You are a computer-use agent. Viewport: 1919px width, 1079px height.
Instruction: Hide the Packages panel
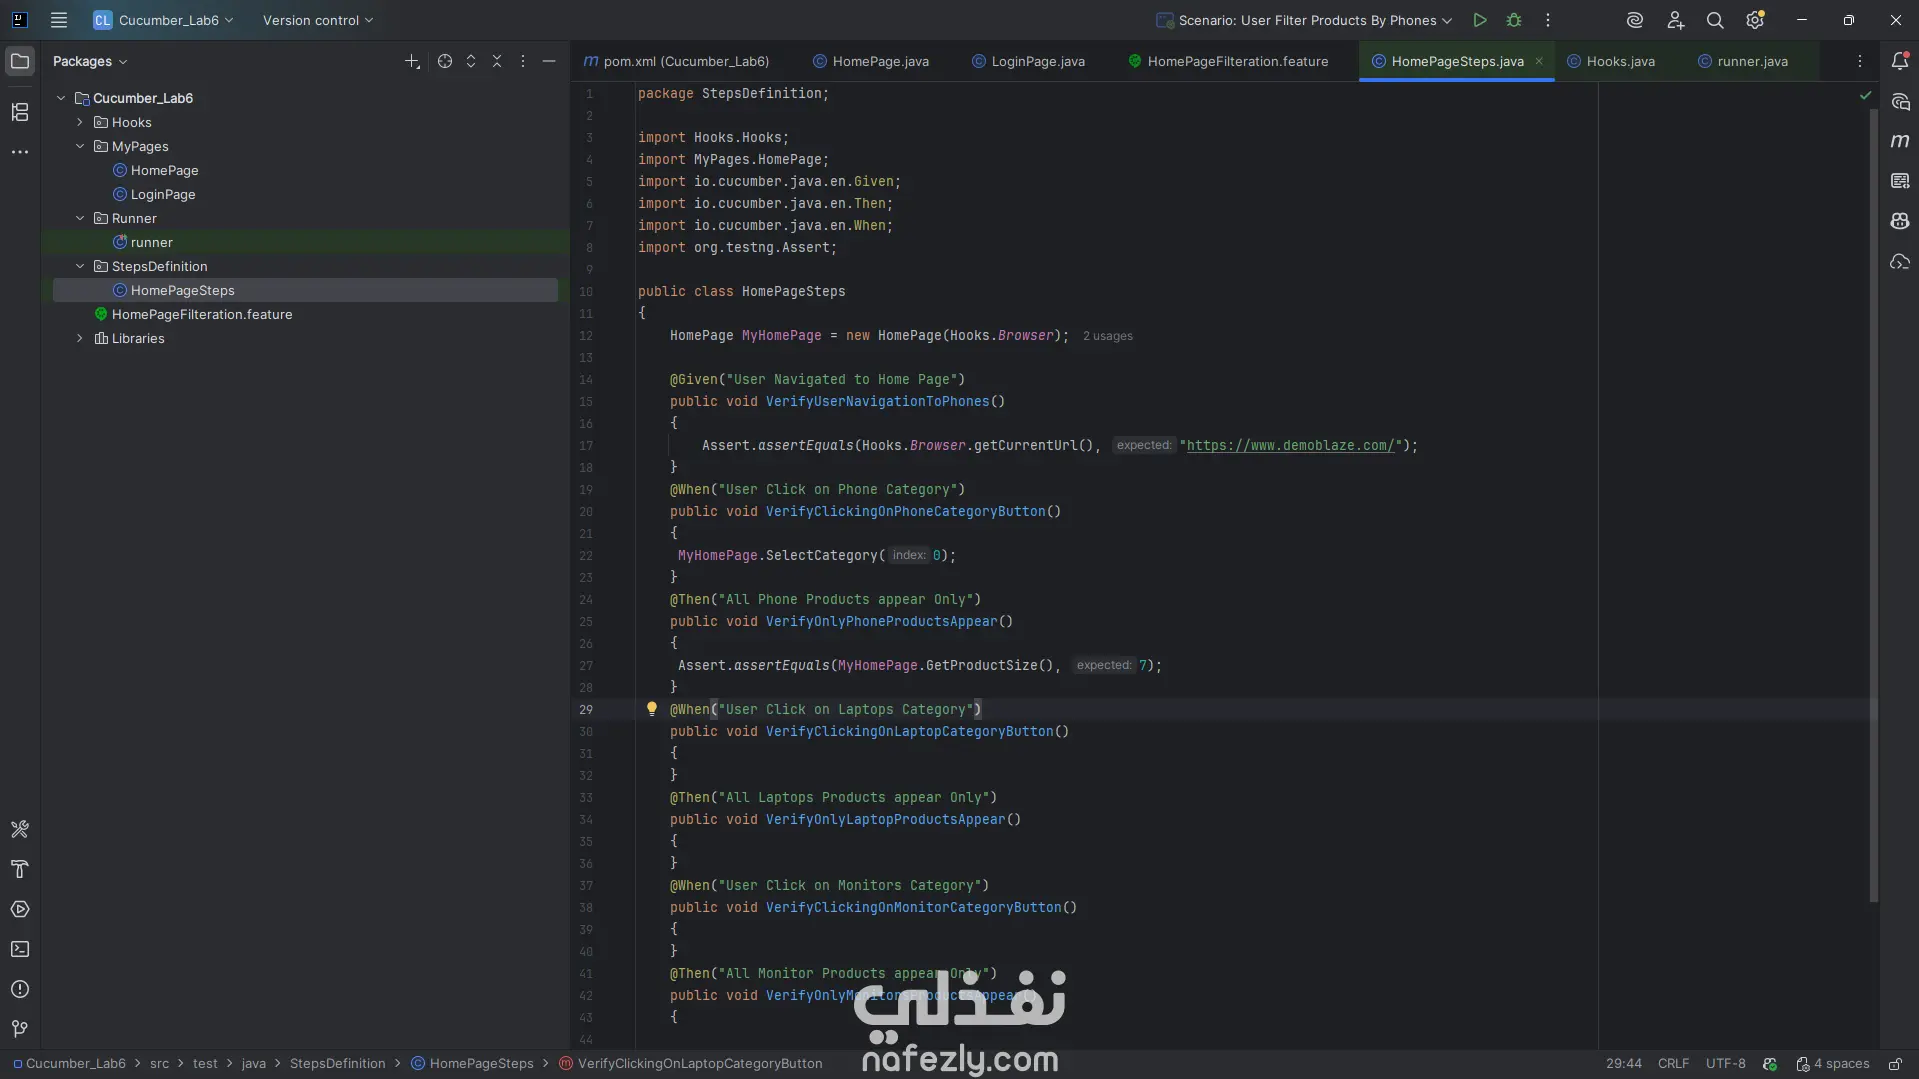click(549, 61)
